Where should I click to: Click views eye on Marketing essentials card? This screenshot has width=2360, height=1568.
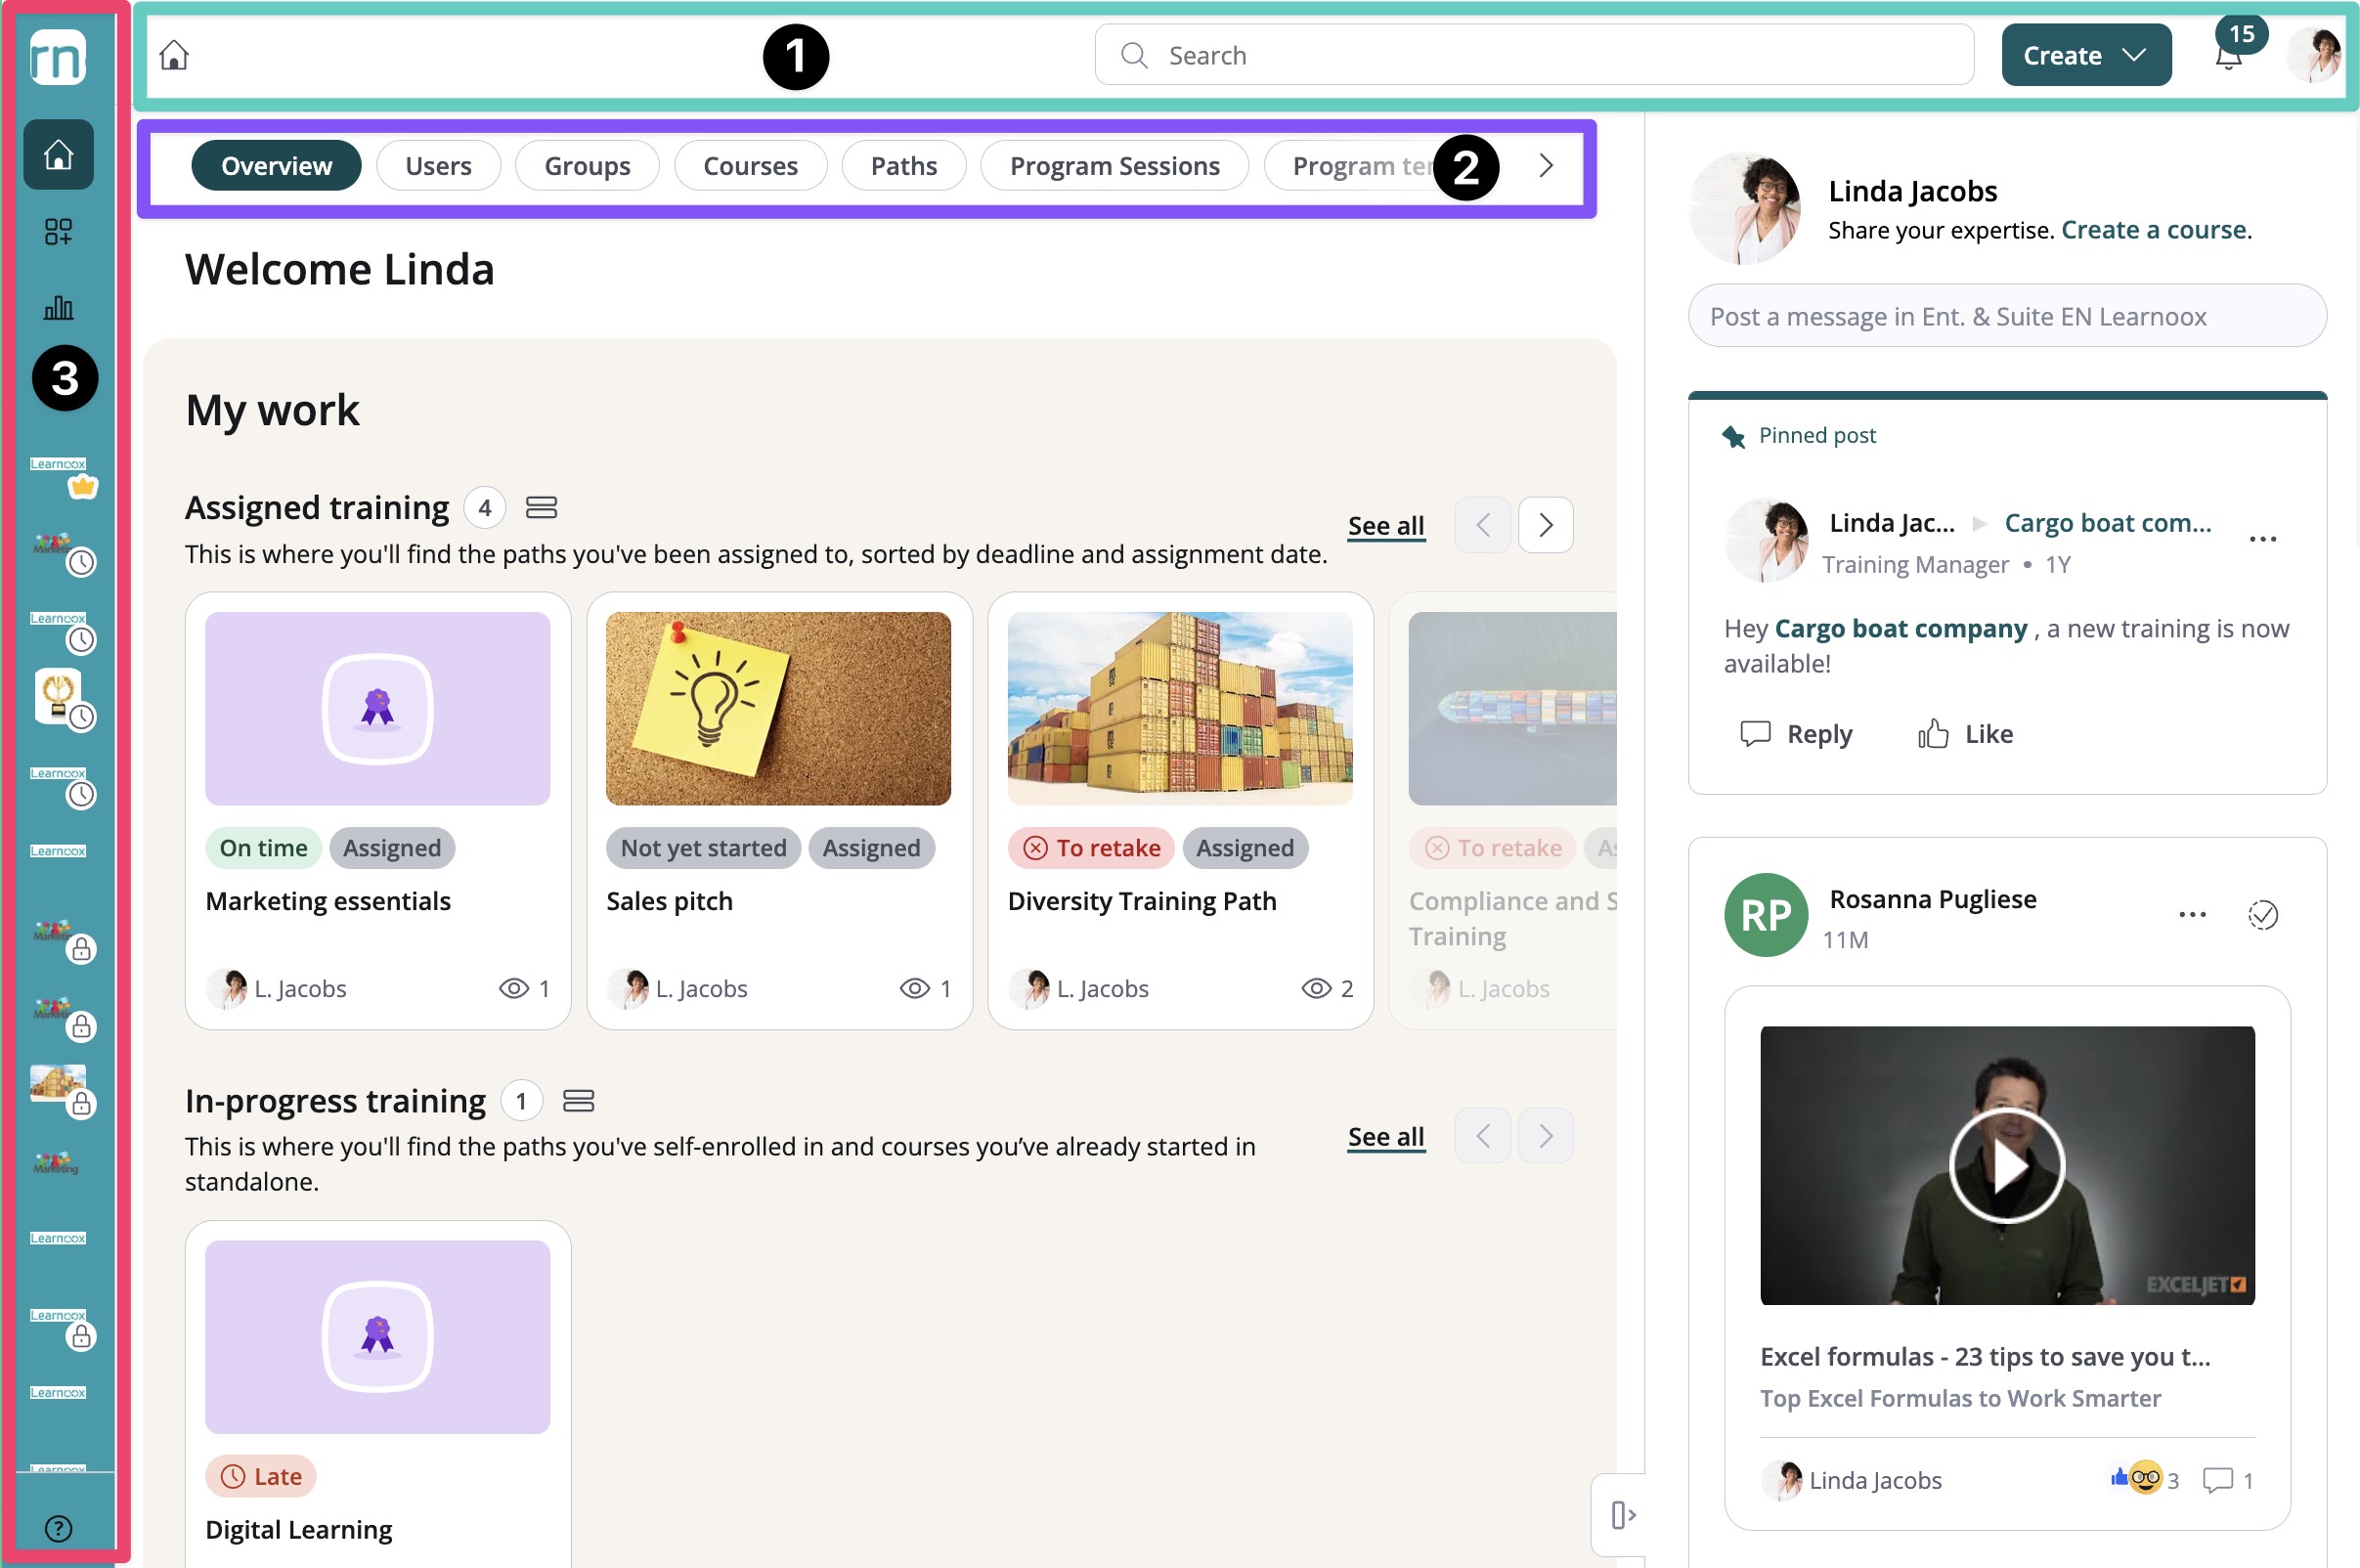[x=514, y=988]
